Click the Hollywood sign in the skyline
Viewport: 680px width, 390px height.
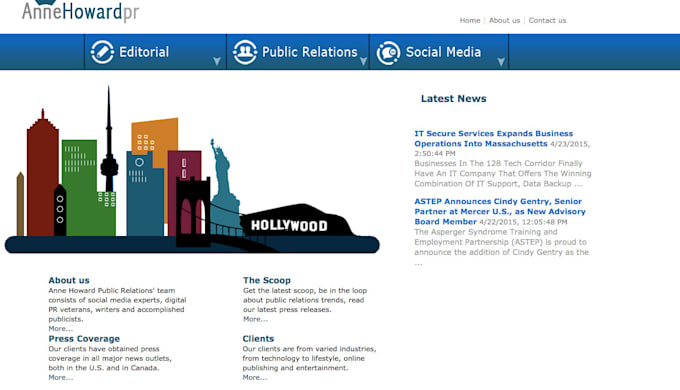click(x=289, y=226)
